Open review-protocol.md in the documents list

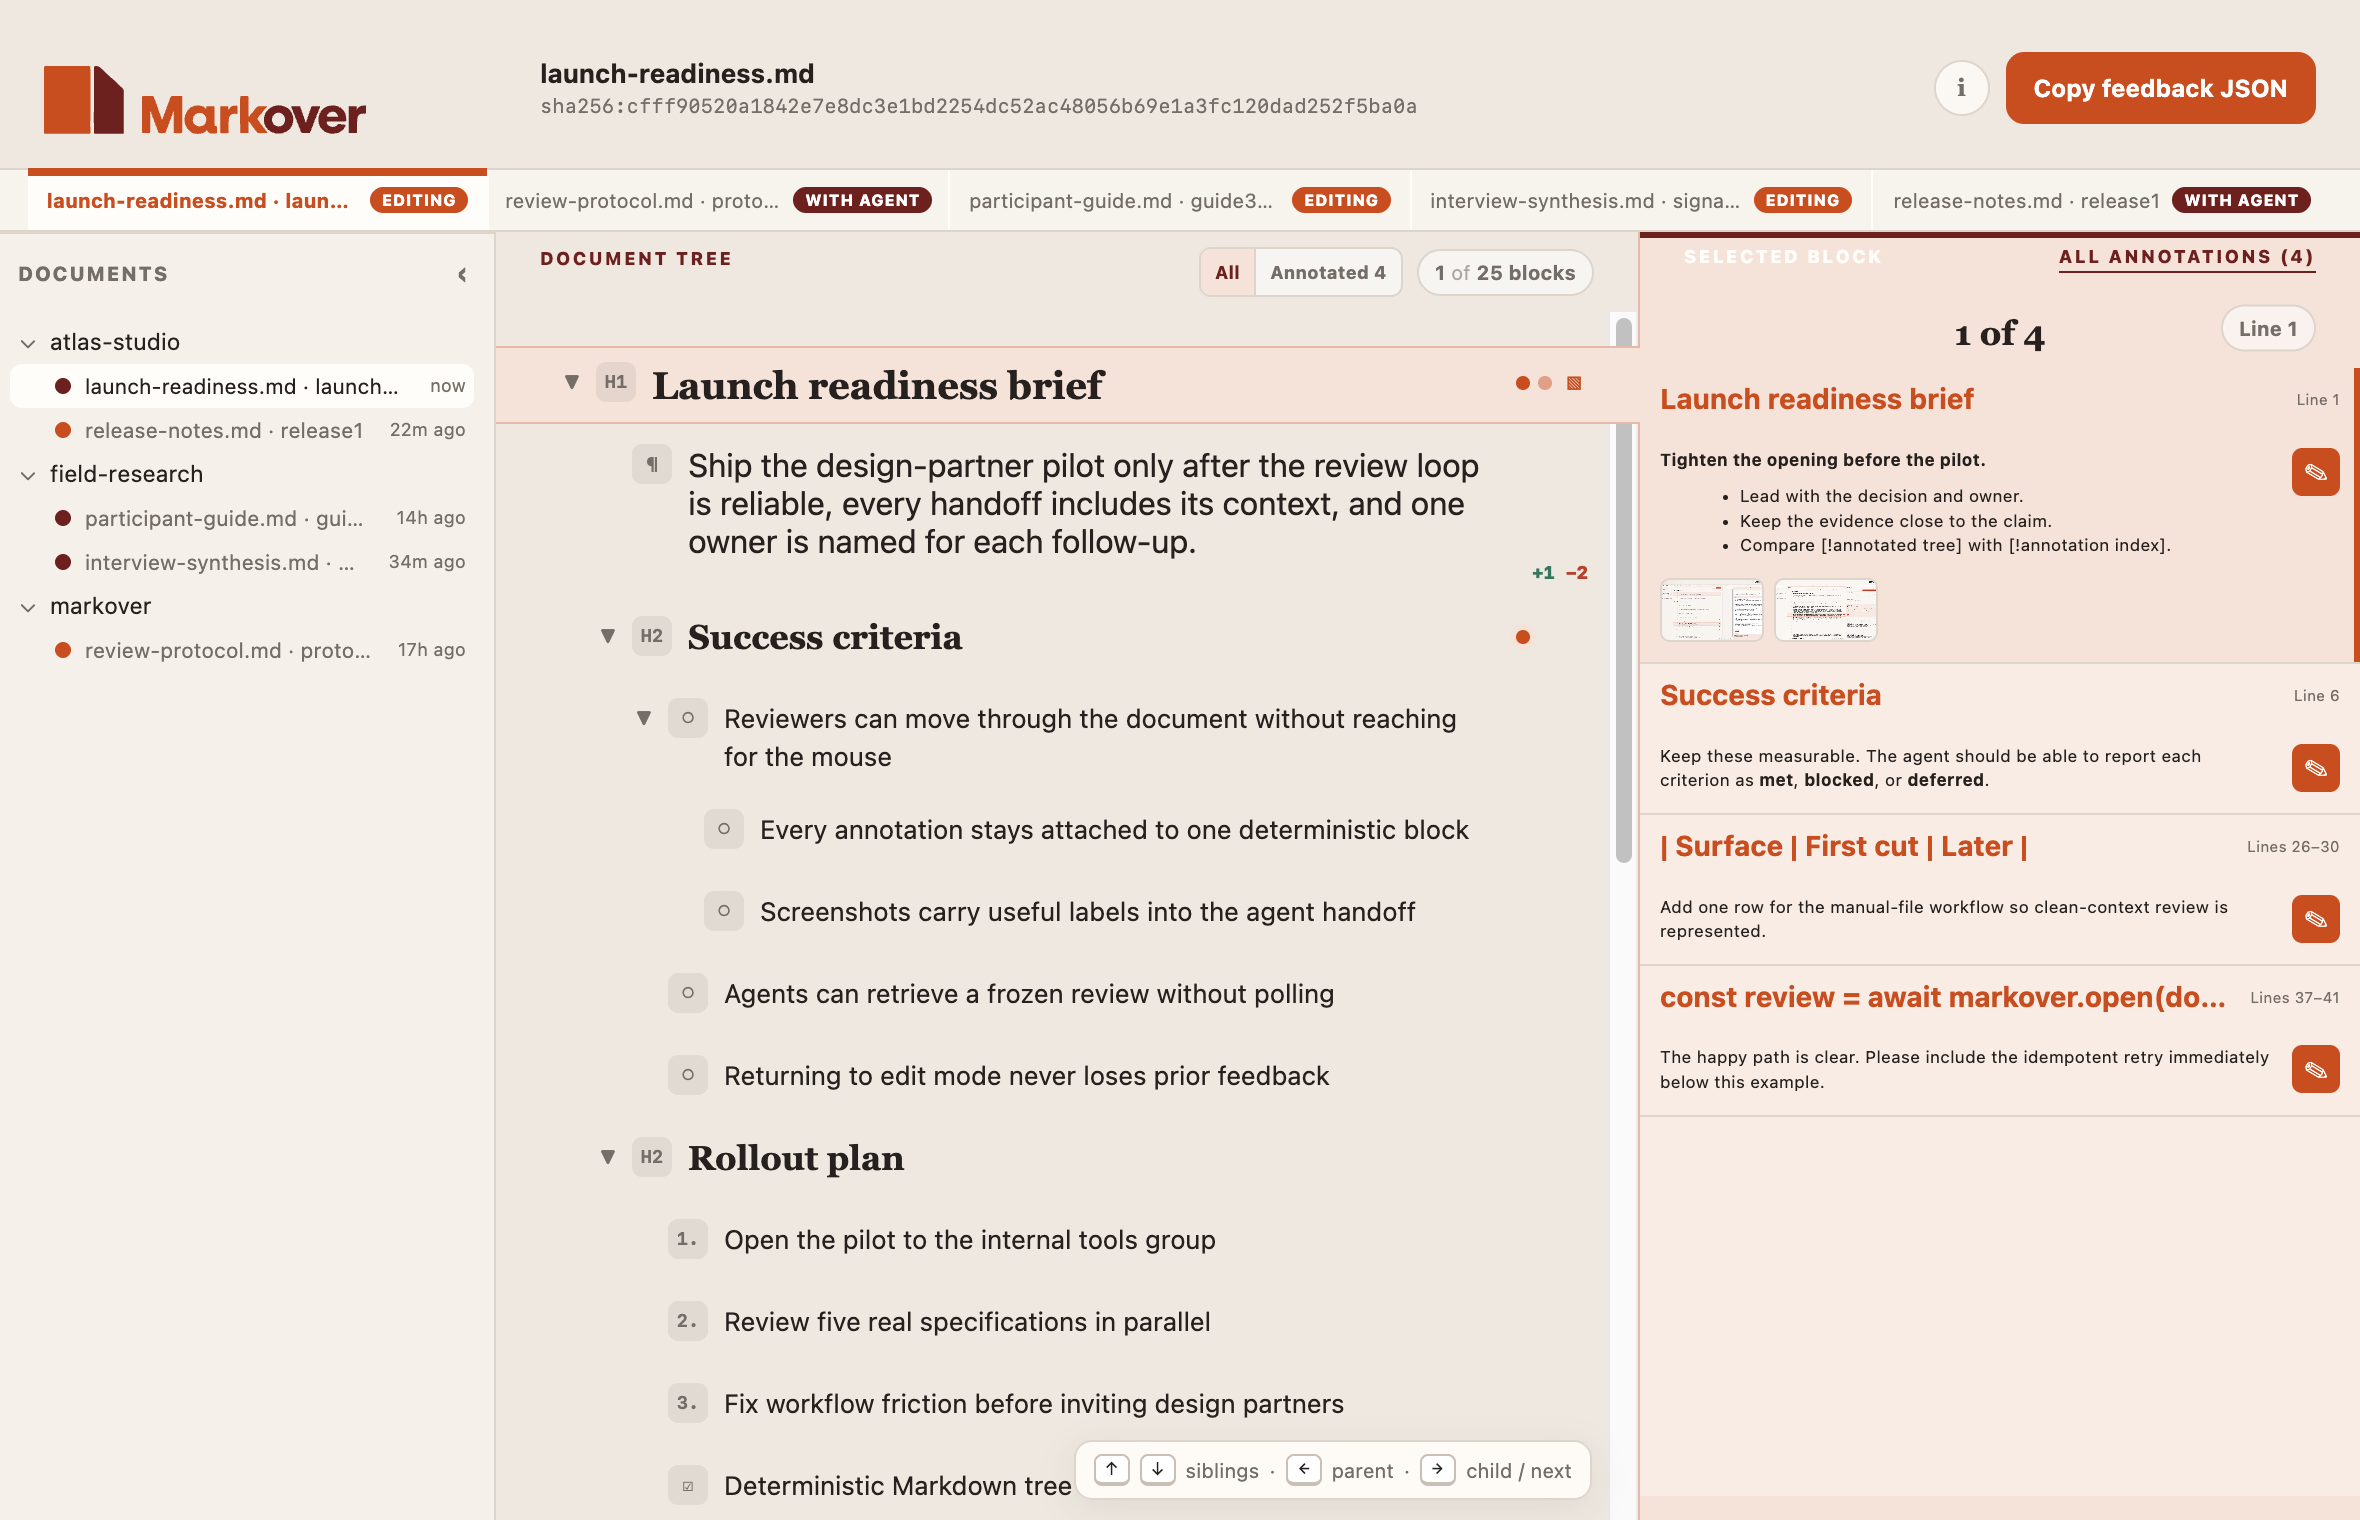tap(242, 650)
